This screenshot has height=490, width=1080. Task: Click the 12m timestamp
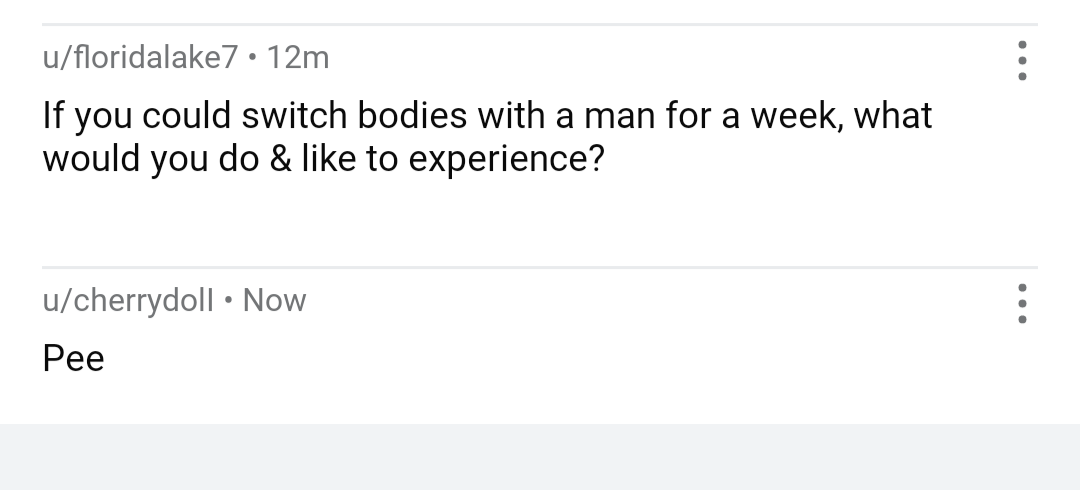click(298, 58)
